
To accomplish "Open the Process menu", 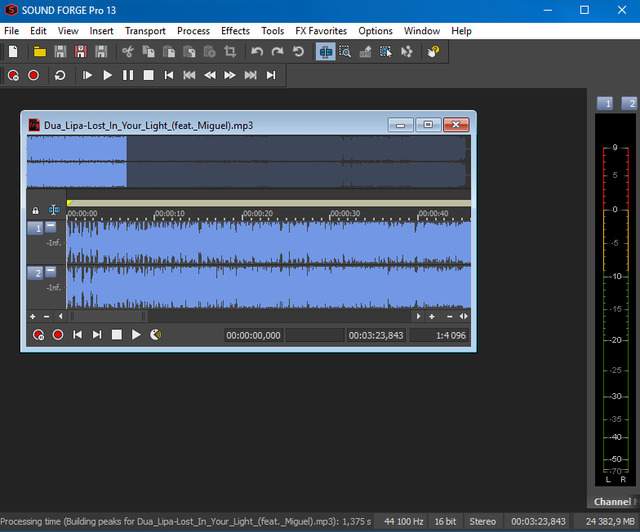I will point(193,31).
